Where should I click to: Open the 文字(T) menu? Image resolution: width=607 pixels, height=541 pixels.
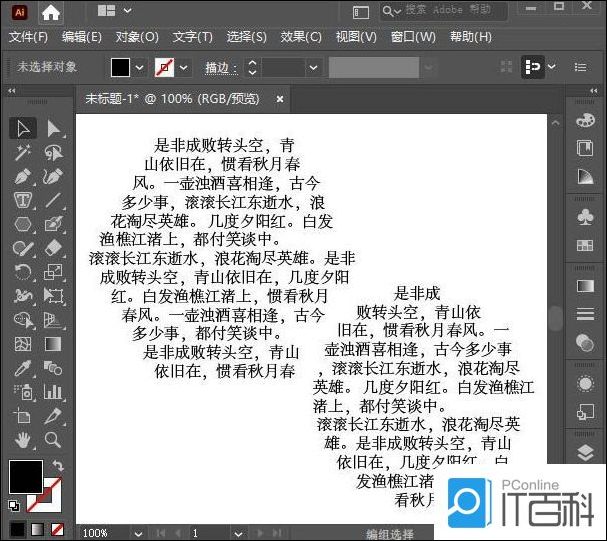[x=192, y=37]
